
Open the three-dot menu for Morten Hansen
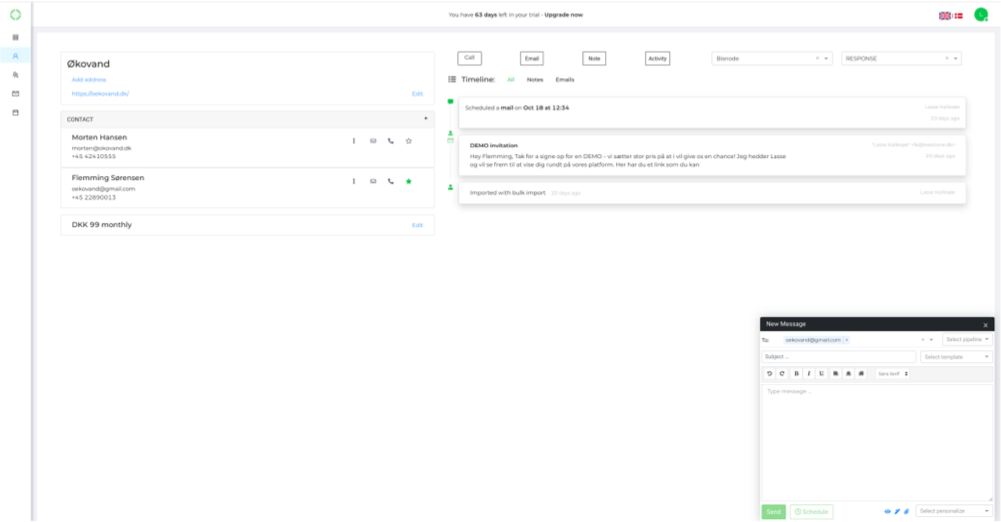(x=354, y=141)
